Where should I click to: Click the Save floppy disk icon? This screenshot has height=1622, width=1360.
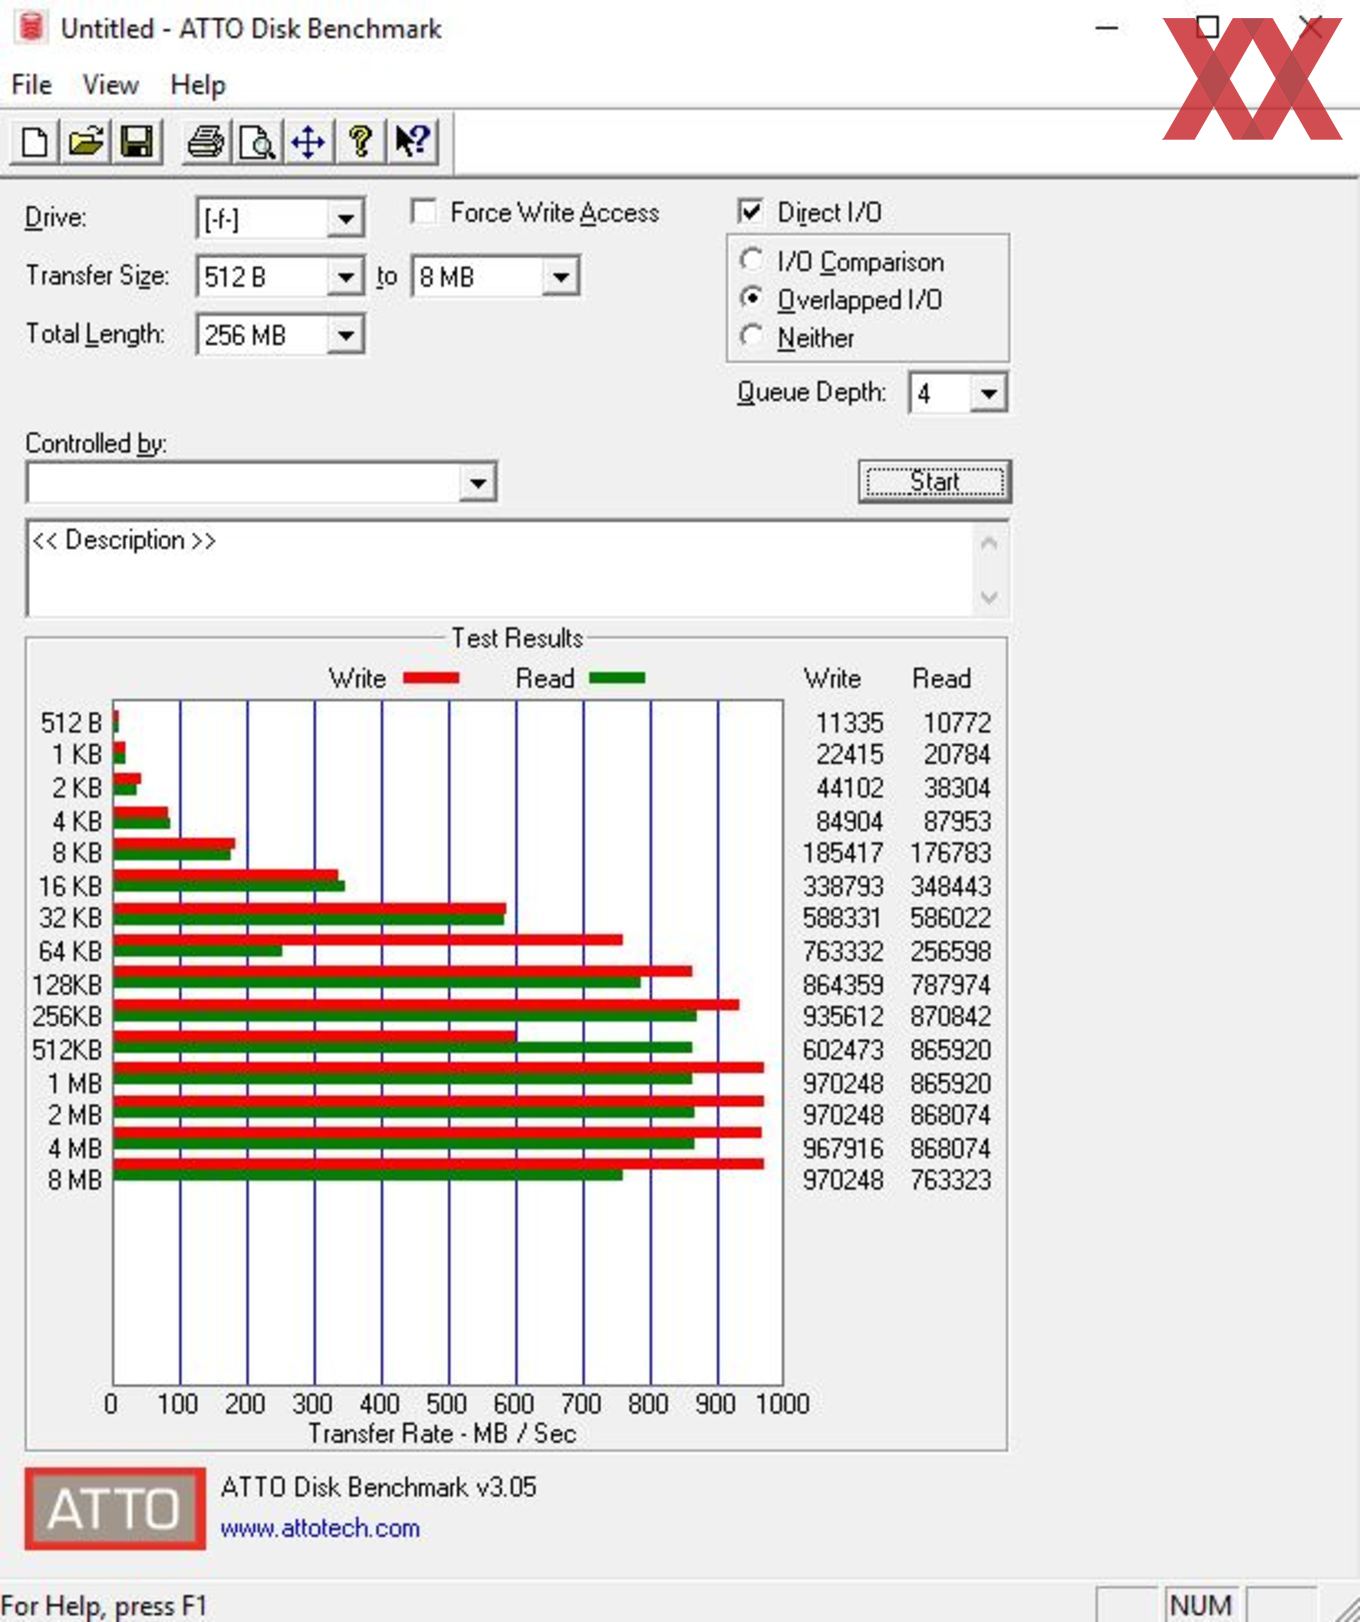(x=137, y=142)
